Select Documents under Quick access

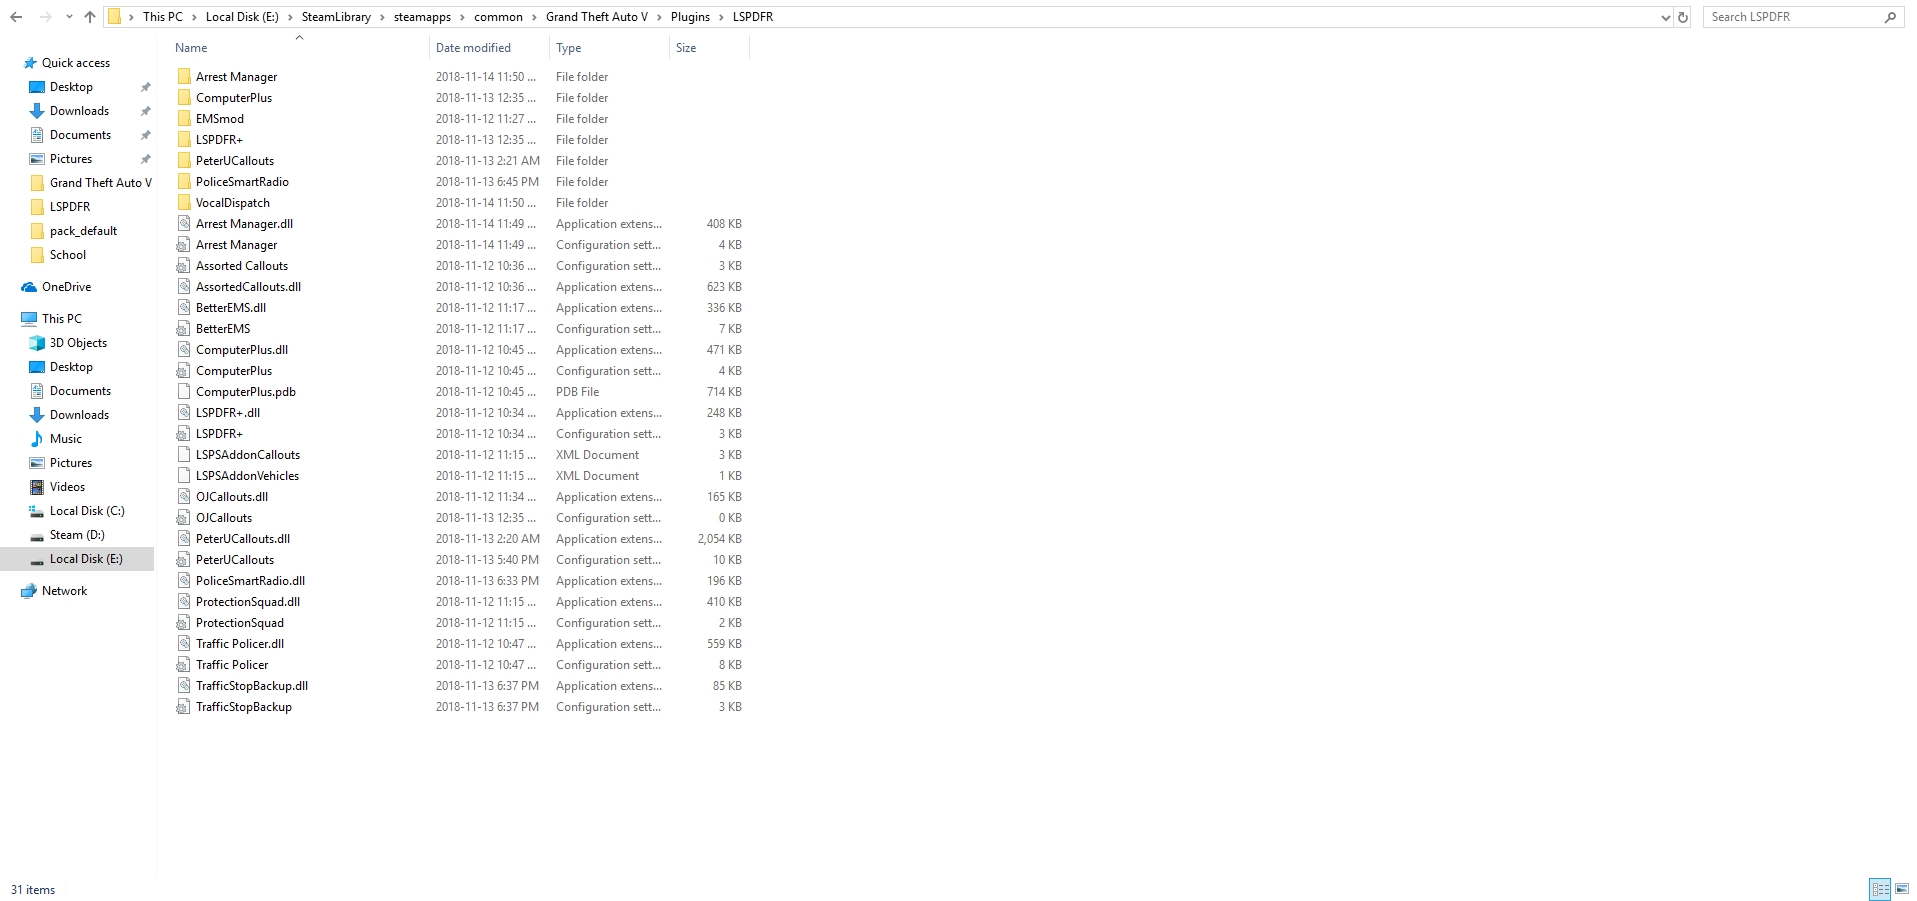tap(80, 135)
